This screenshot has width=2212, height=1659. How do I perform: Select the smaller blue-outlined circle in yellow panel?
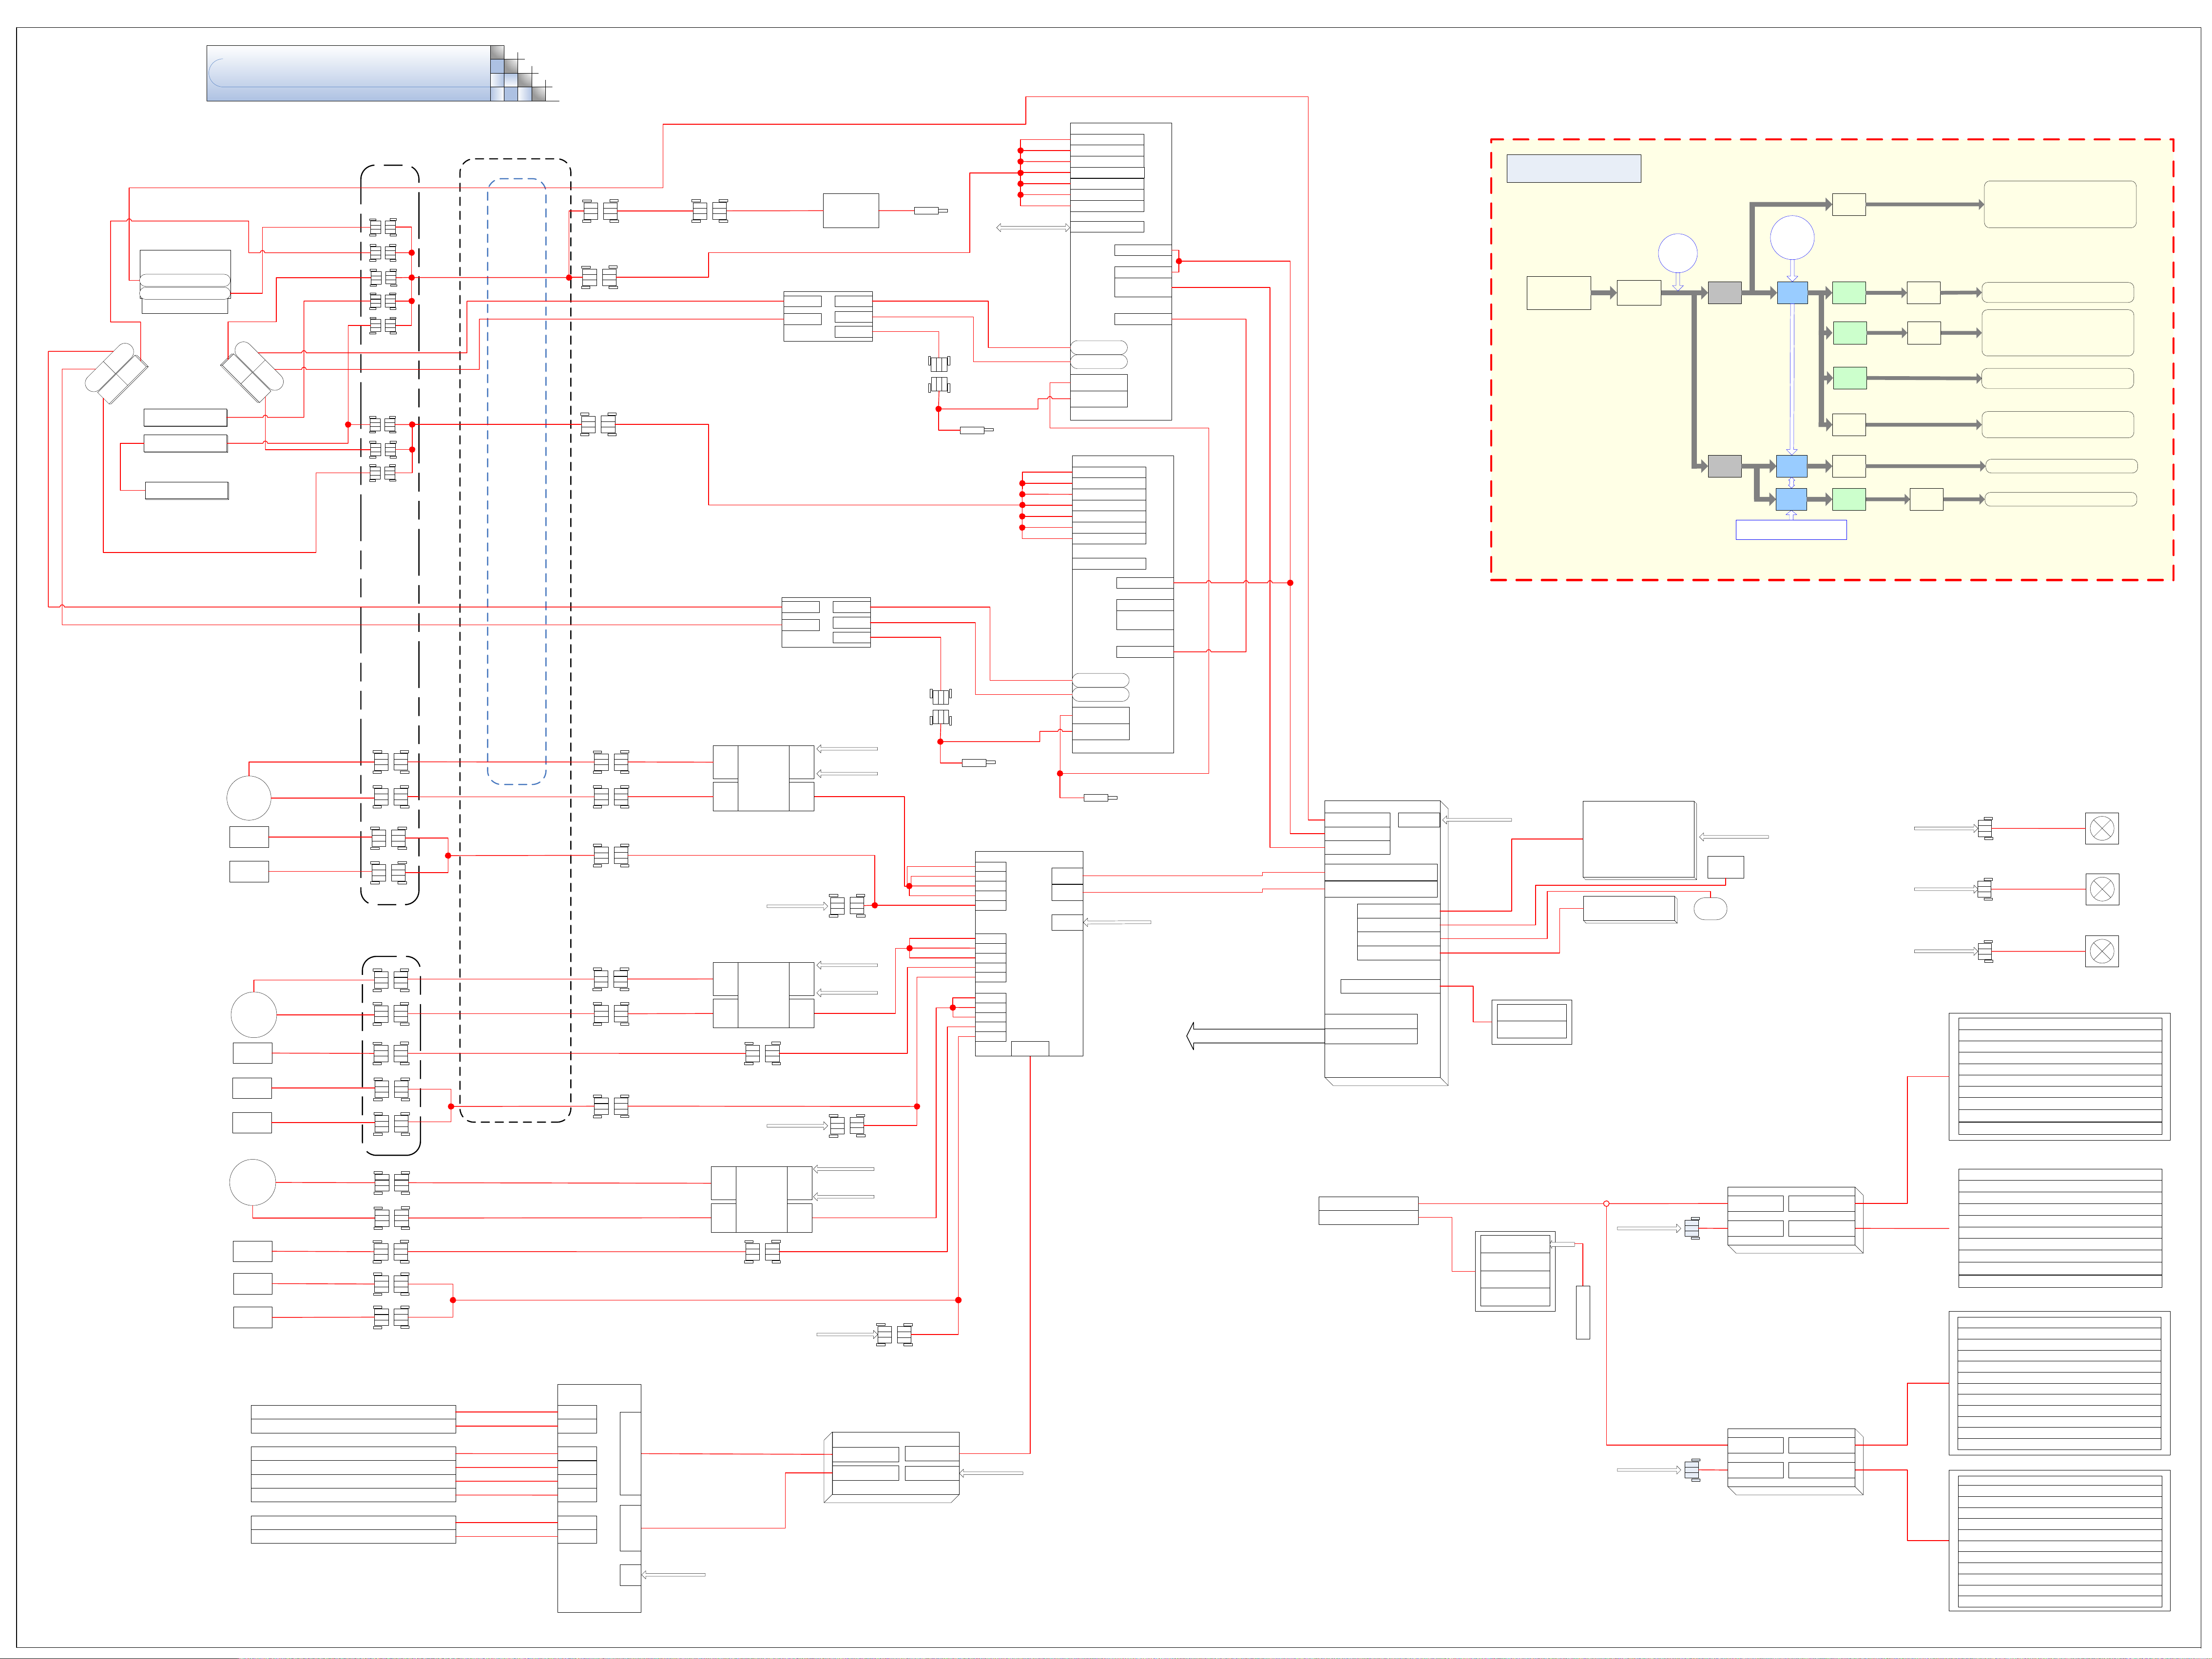[1677, 253]
